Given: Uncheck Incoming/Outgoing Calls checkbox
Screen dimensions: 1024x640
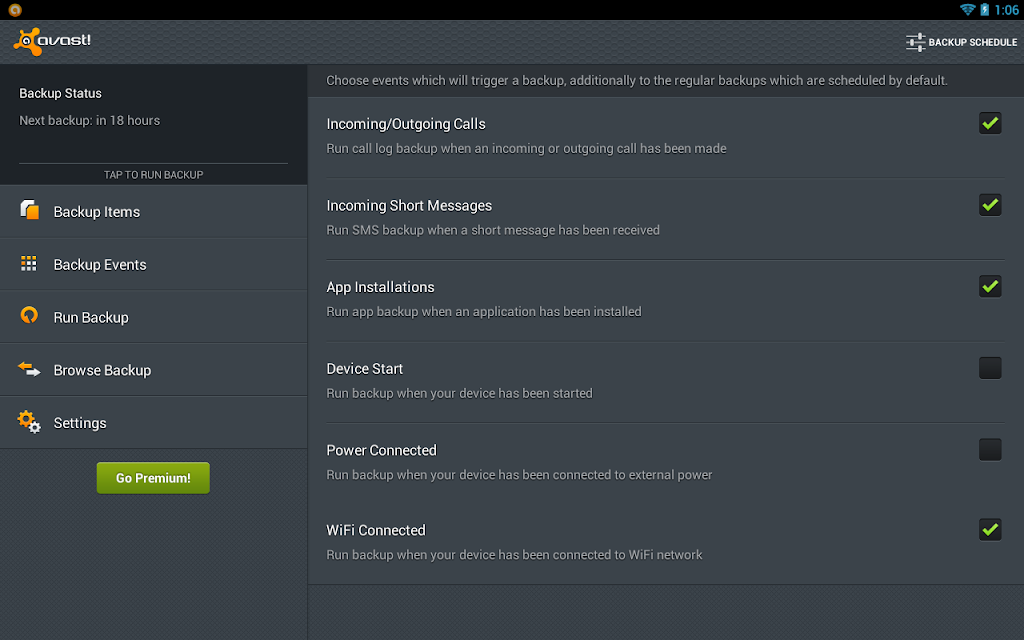Looking at the screenshot, I should pos(990,123).
